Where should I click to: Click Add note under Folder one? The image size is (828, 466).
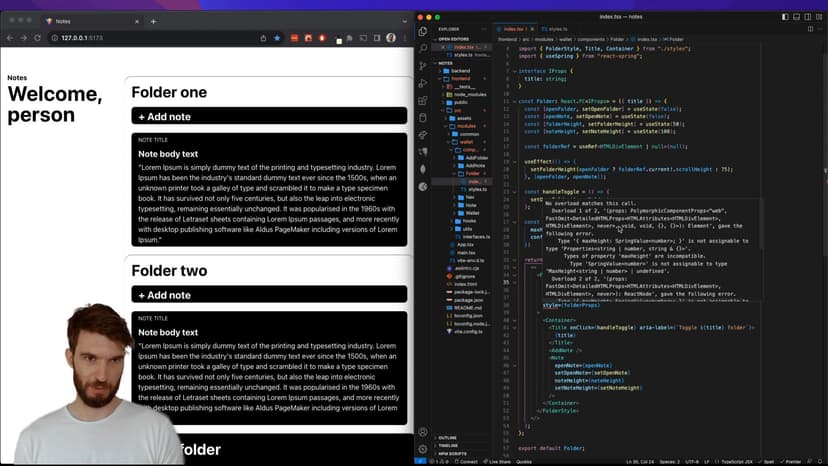click(268, 116)
